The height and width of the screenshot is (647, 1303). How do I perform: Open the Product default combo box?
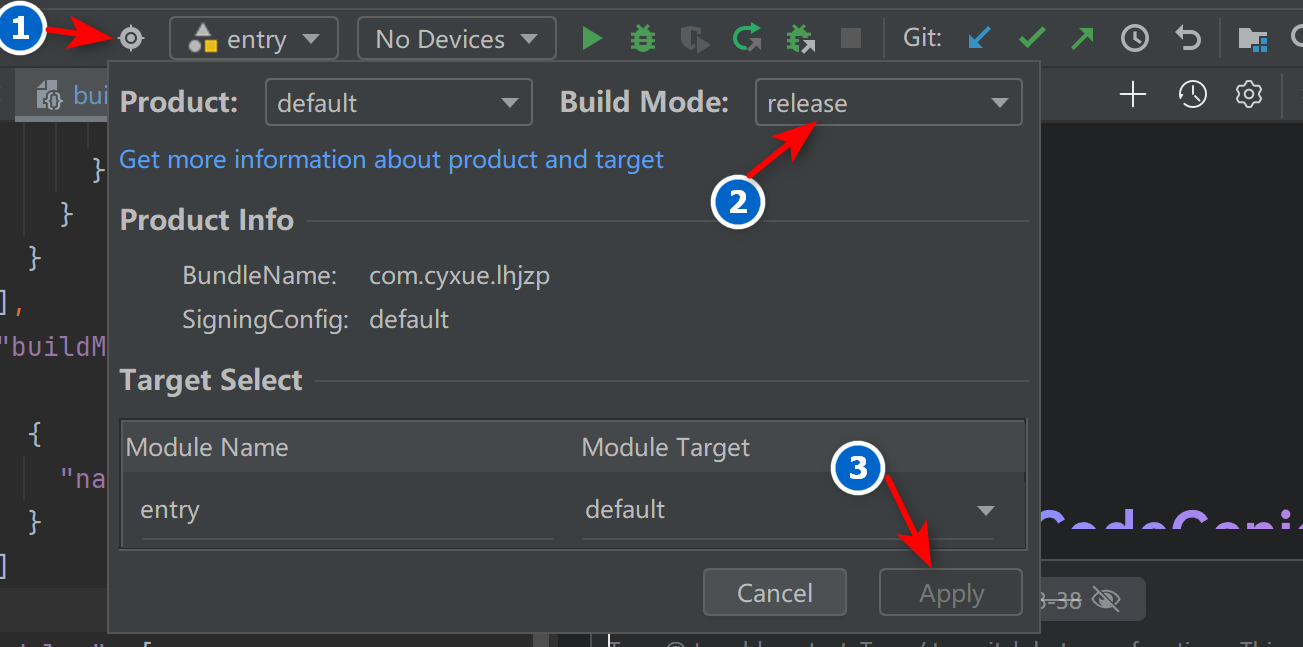tap(398, 103)
